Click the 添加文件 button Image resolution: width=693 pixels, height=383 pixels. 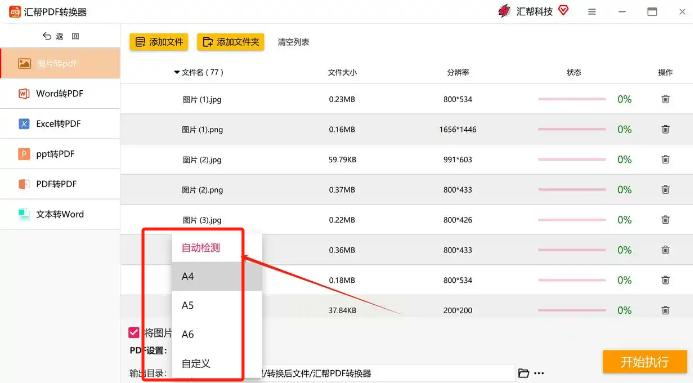click(x=159, y=42)
